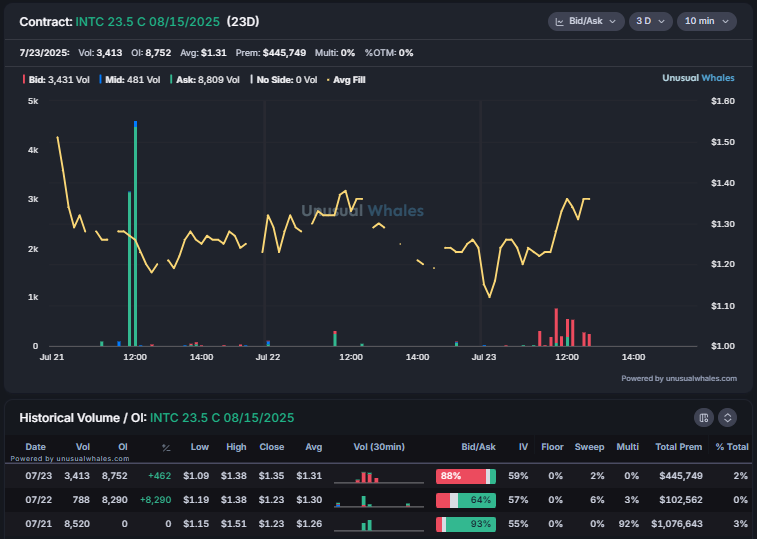757x539 pixels.
Task: Click the Jul 22 x-axis label
Action: [x=268, y=357]
